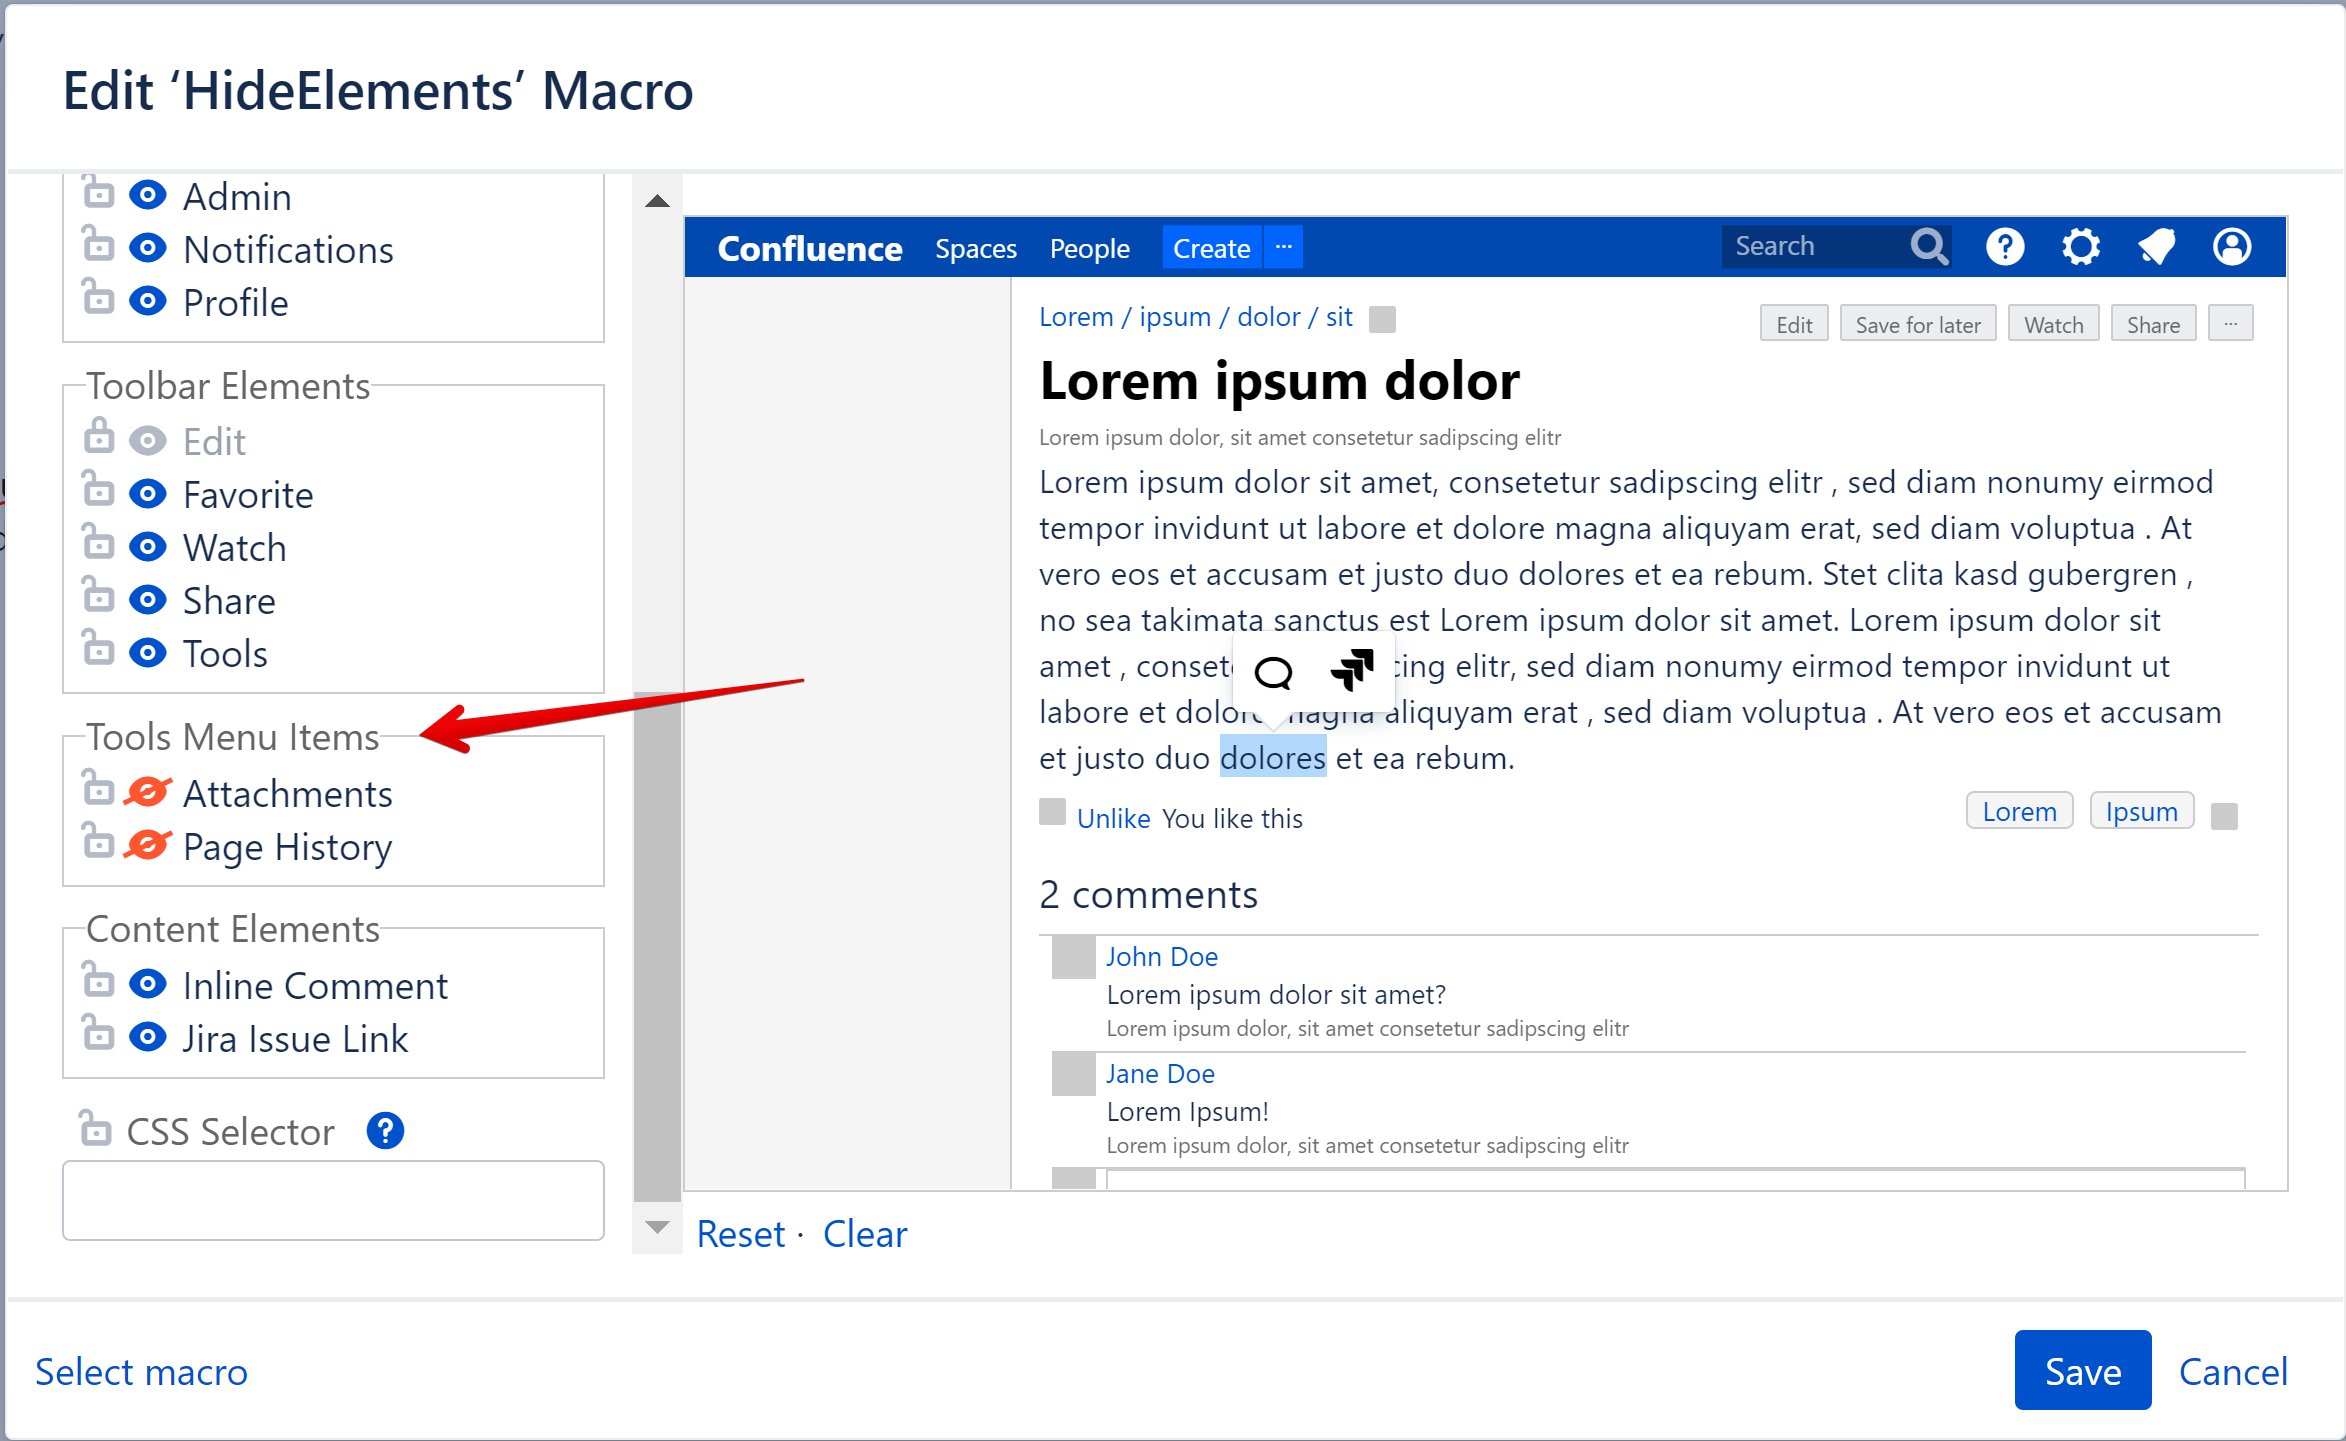Click the Select macro link
This screenshot has height=1441, width=2346.
(x=141, y=1372)
